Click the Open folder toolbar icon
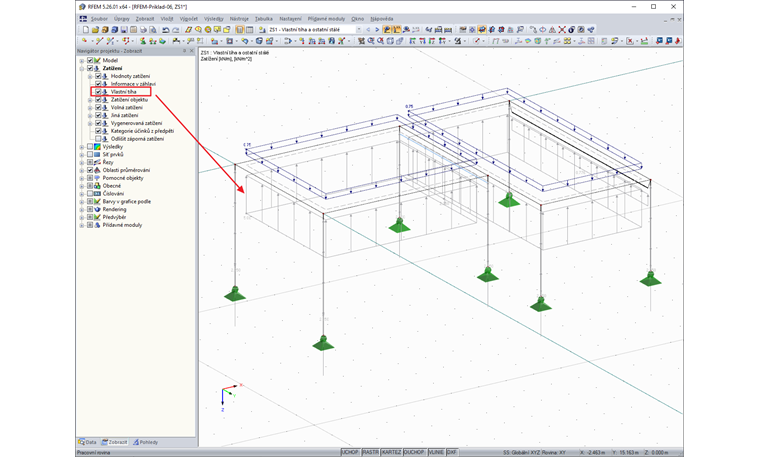This screenshot has height=457, width=760. pyautogui.click(x=95, y=30)
